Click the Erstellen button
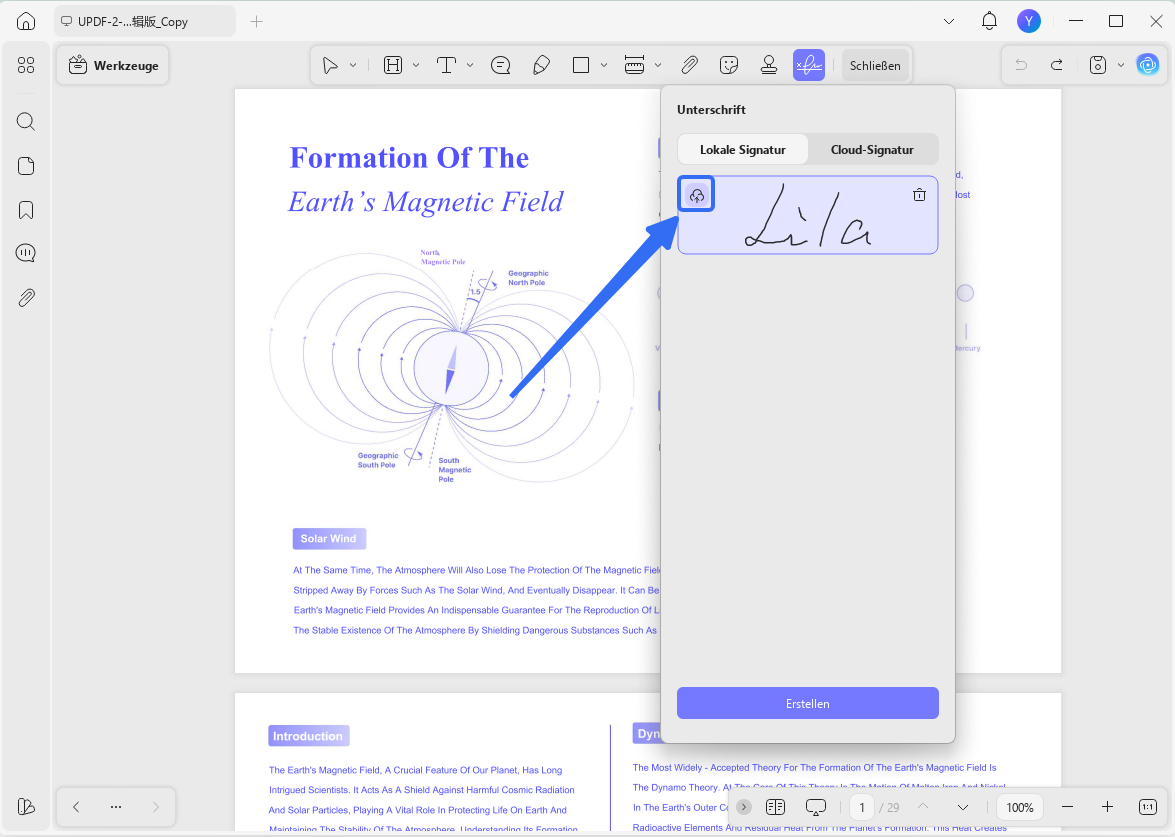The width and height of the screenshot is (1175, 837). pos(808,703)
